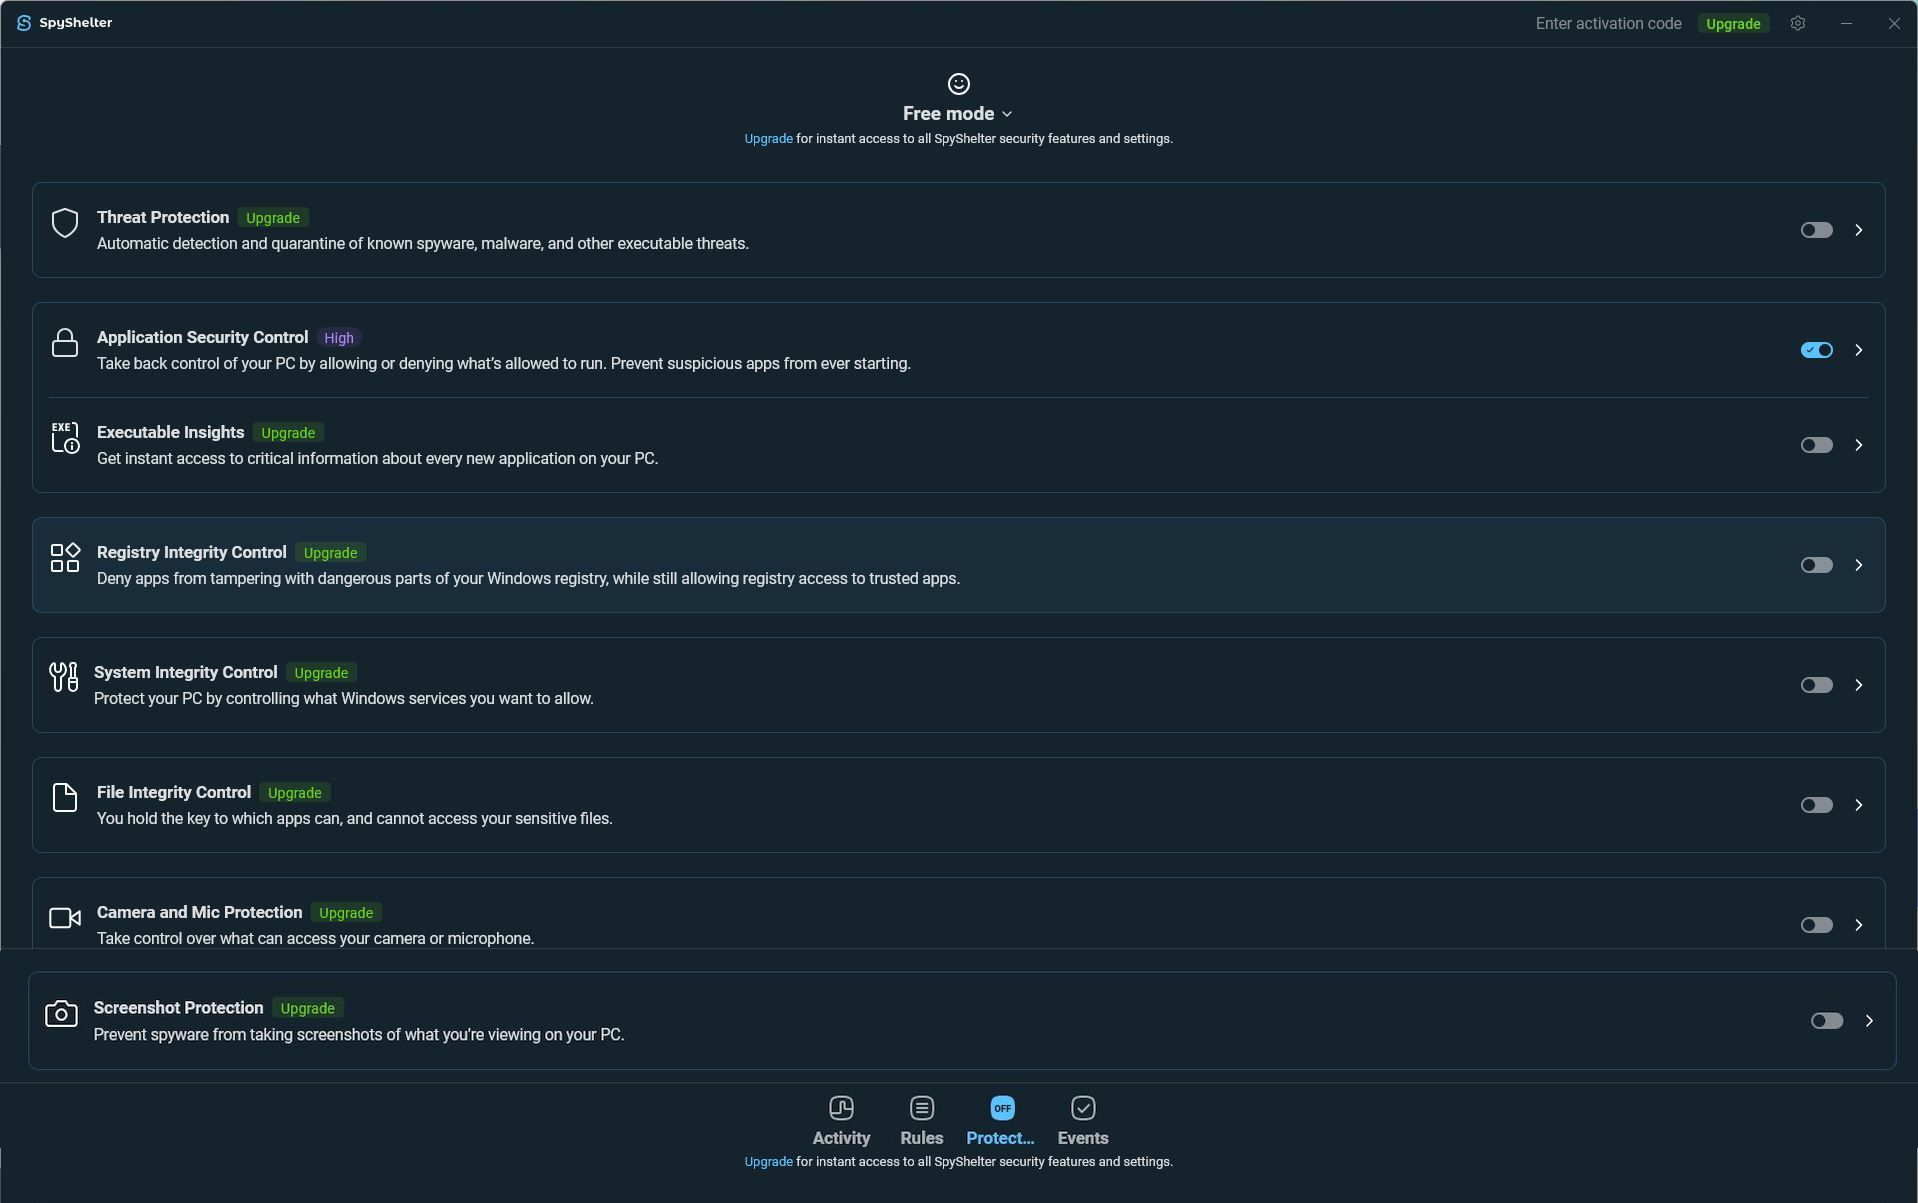
Task: Turn on the Executable Insights toggle
Action: click(1817, 445)
